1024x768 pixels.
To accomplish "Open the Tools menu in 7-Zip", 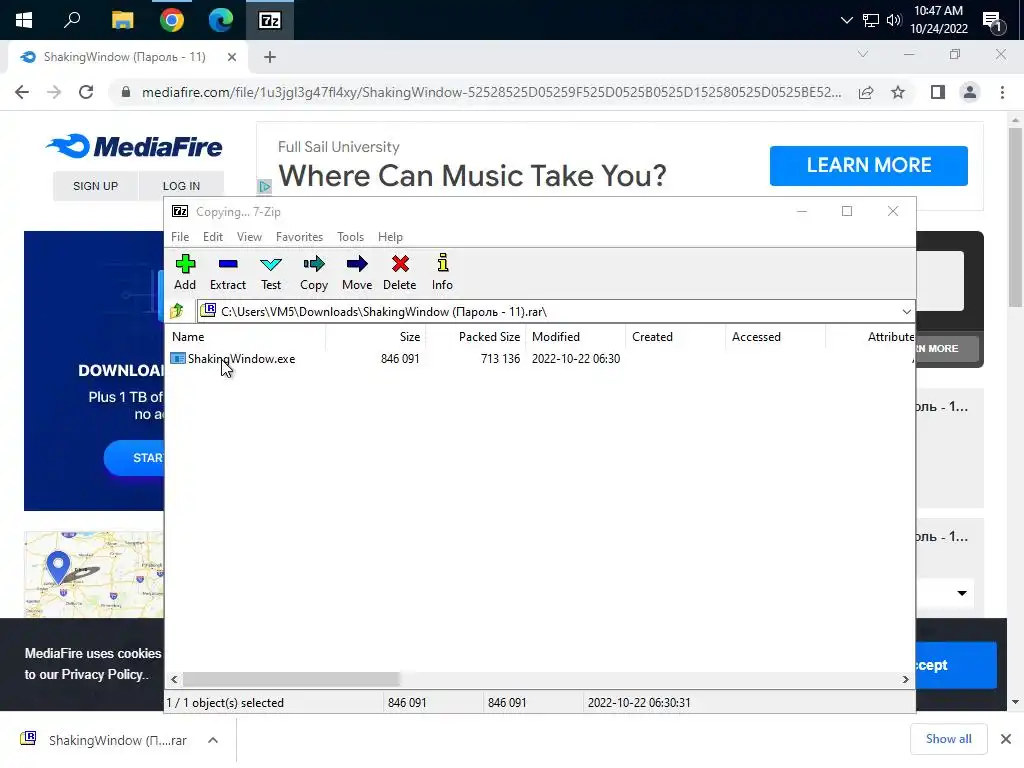I will coord(351,236).
